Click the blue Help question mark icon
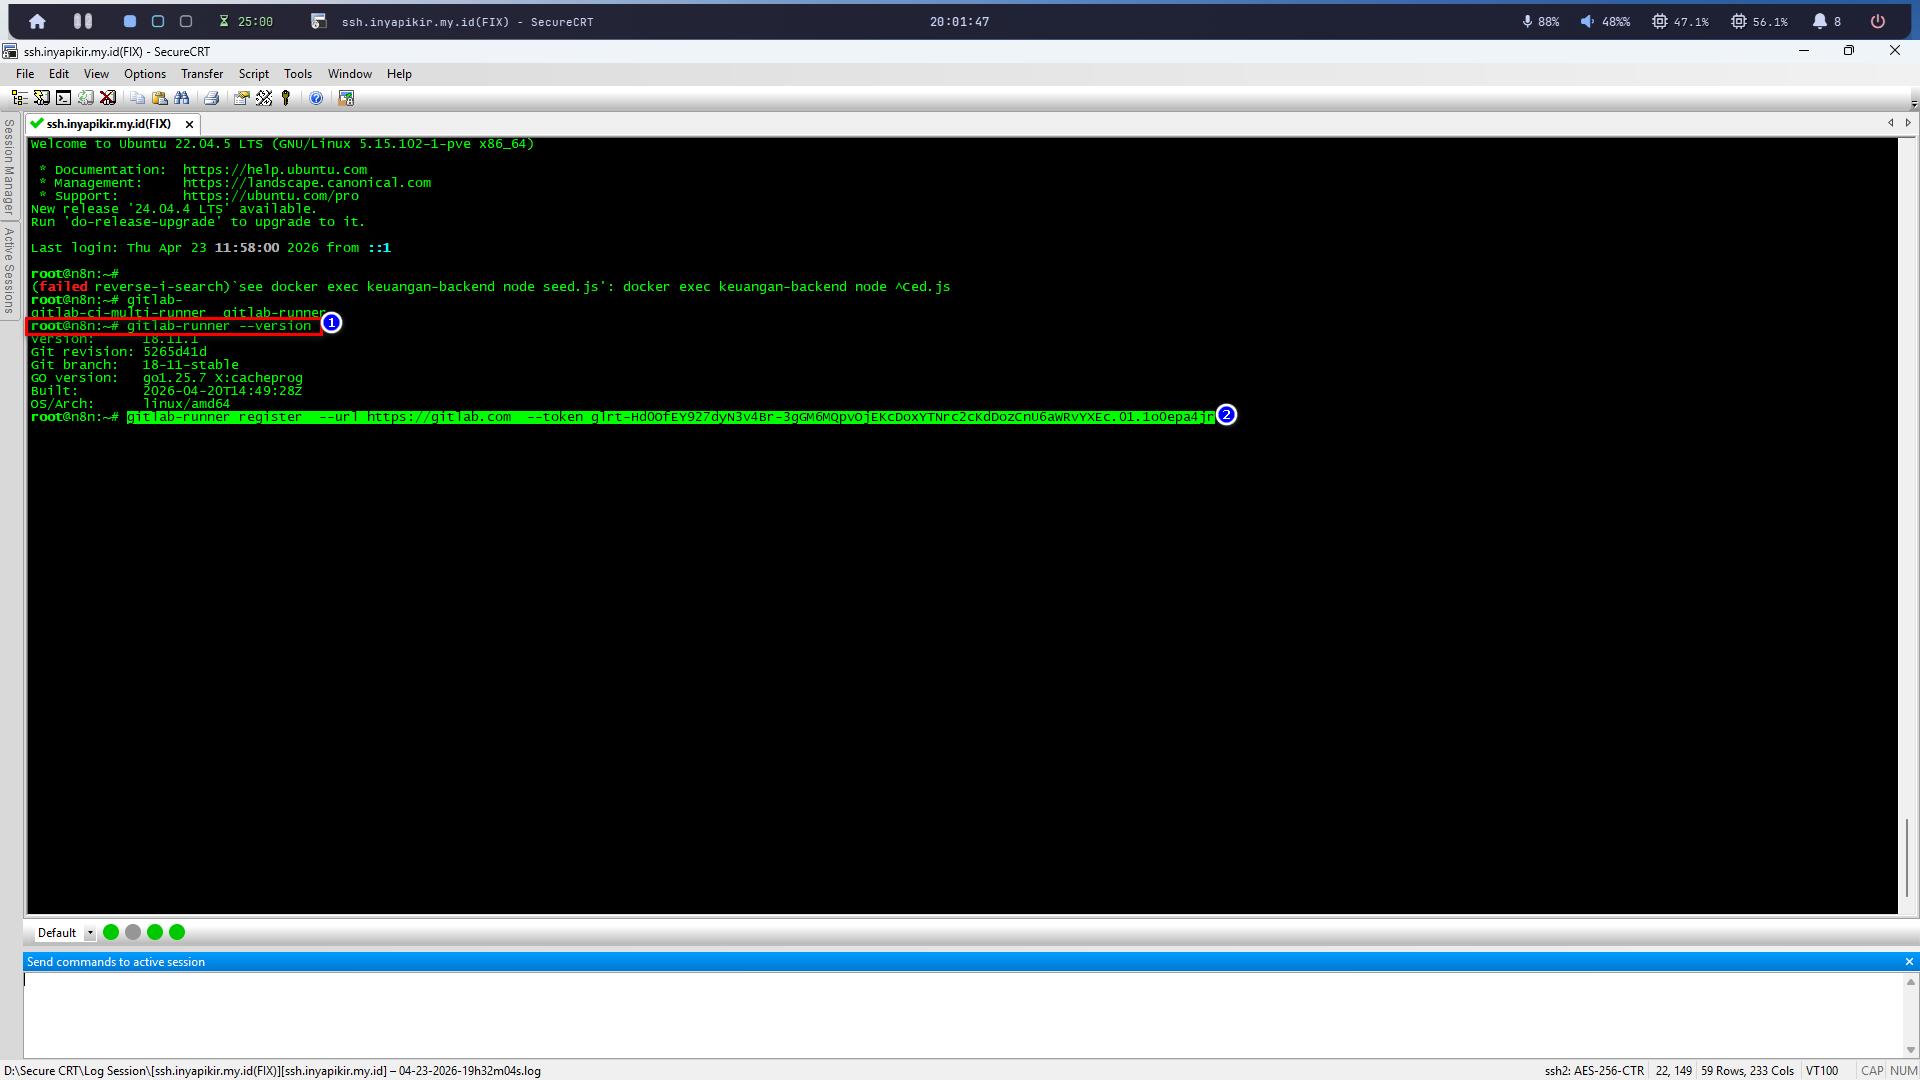The width and height of the screenshot is (1920, 1080). pyautogui.click(x=316, y=98)
